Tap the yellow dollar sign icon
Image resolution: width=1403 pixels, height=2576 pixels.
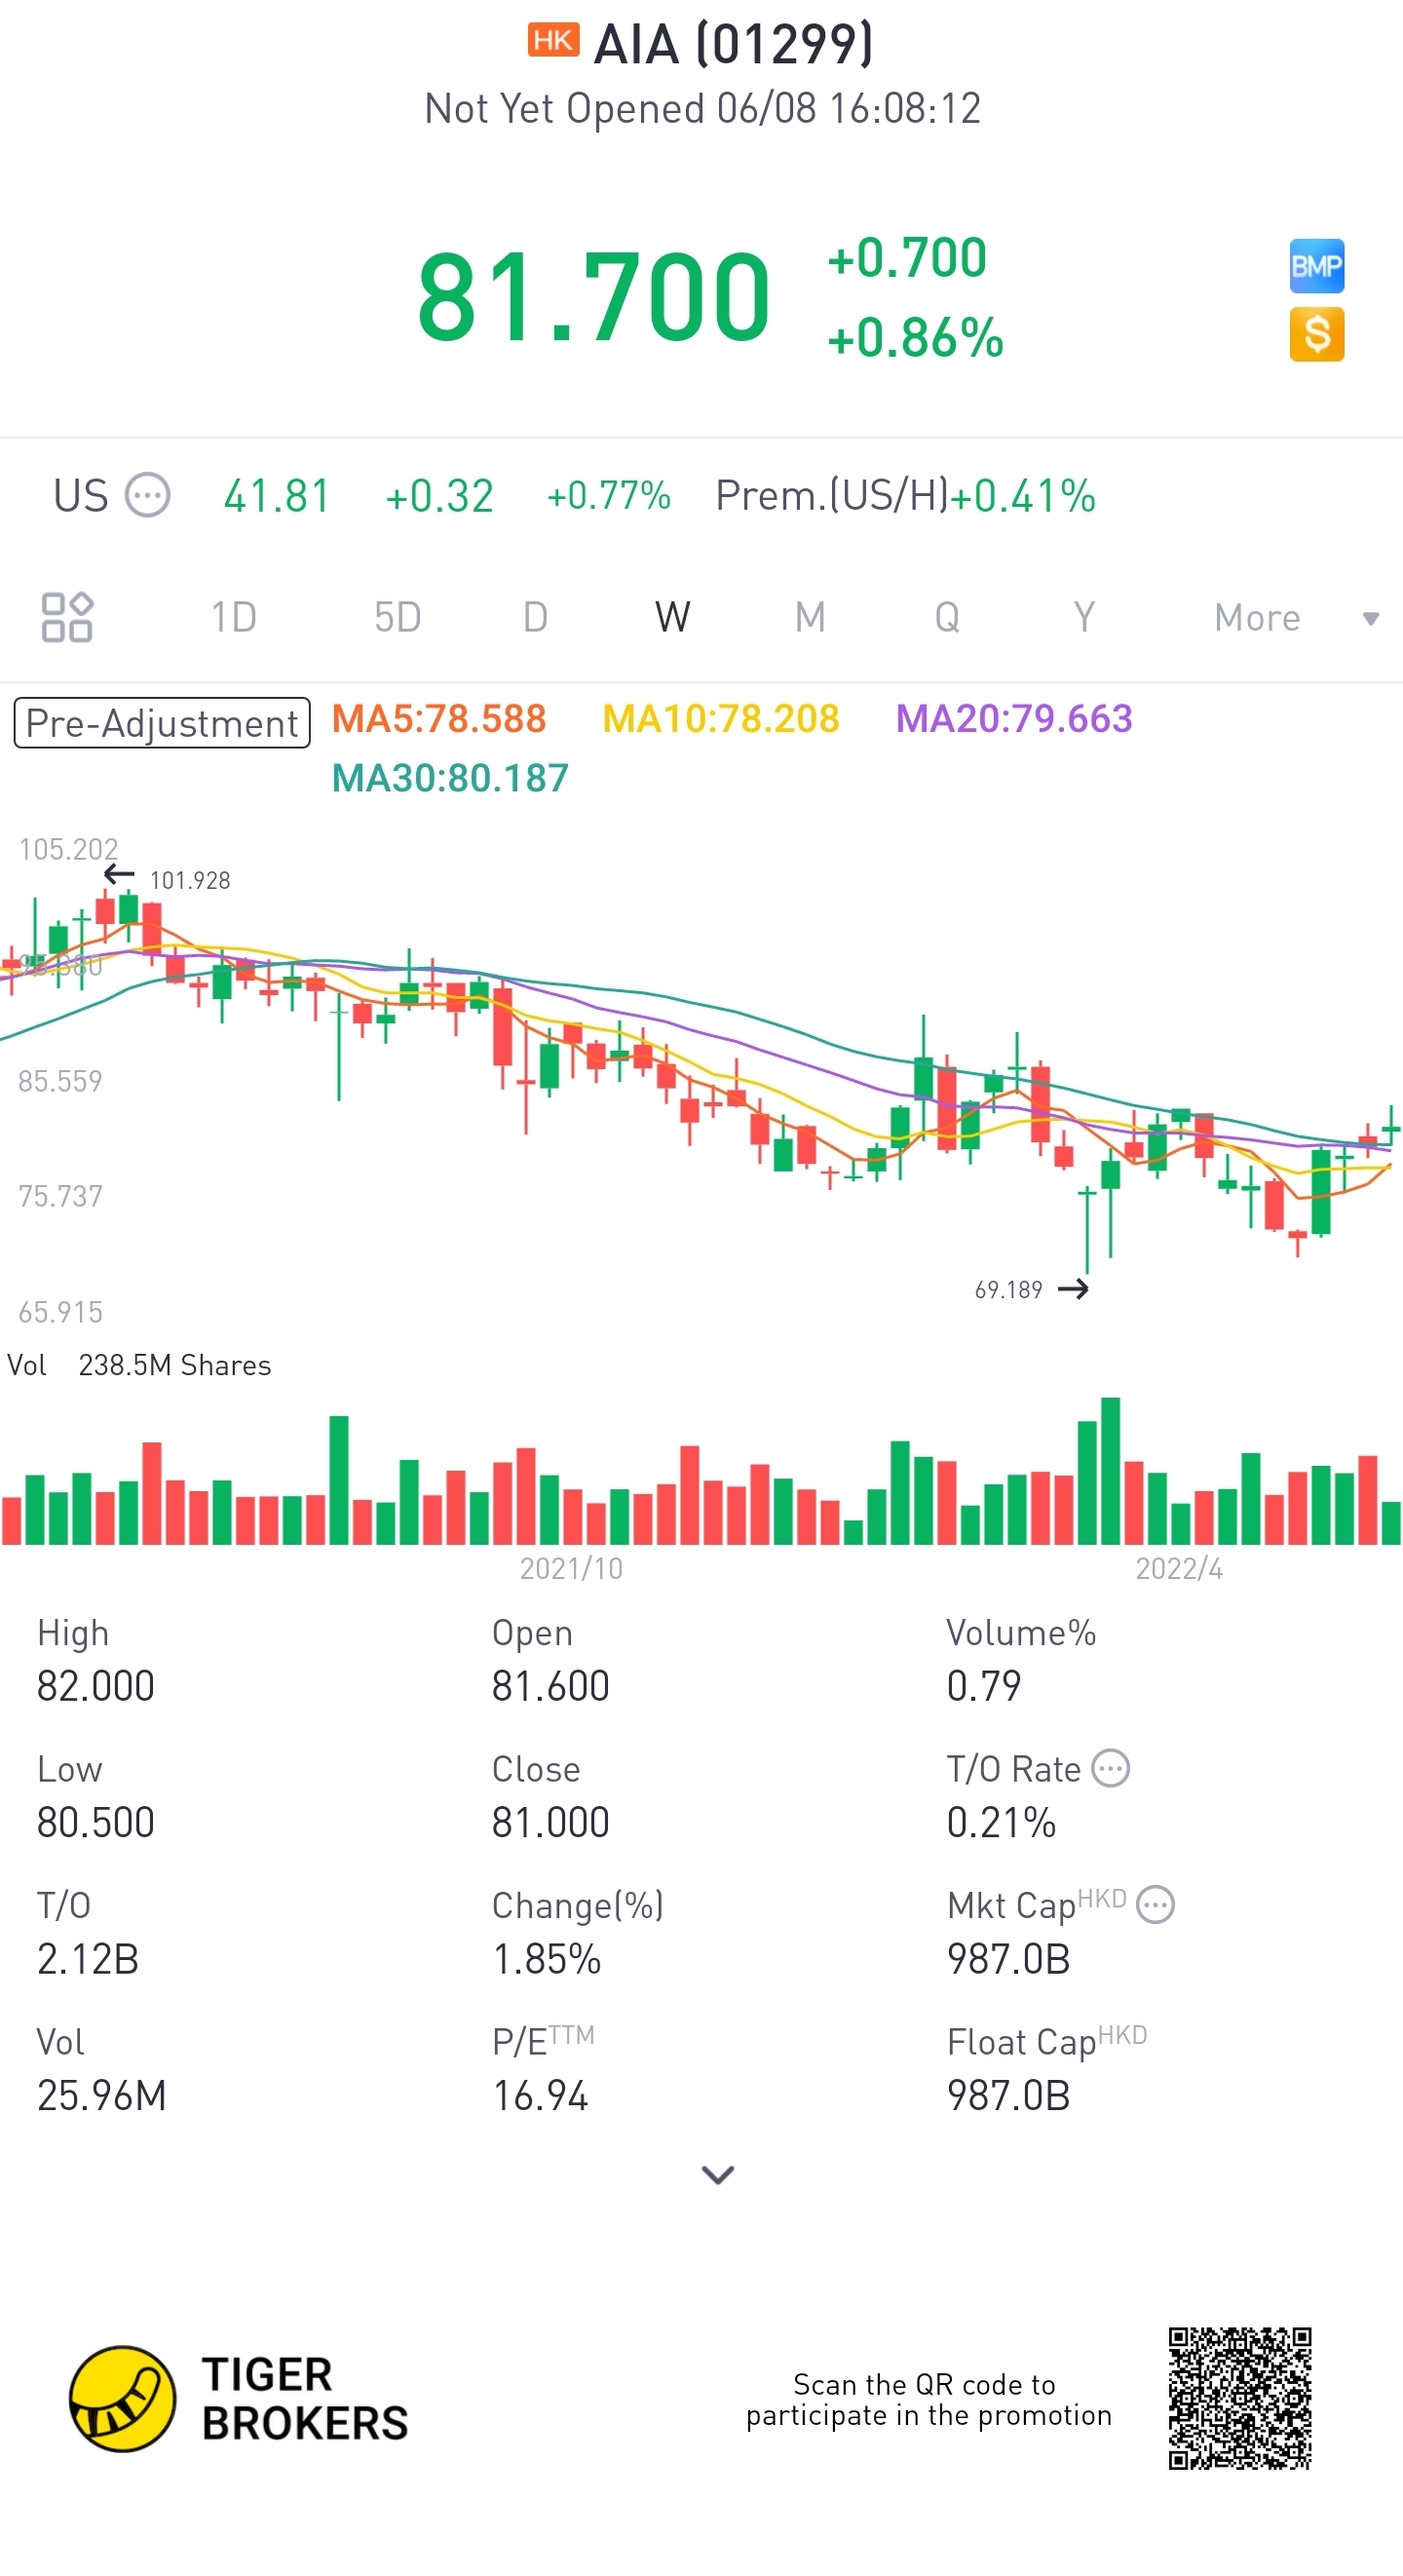pos(1316,334)
